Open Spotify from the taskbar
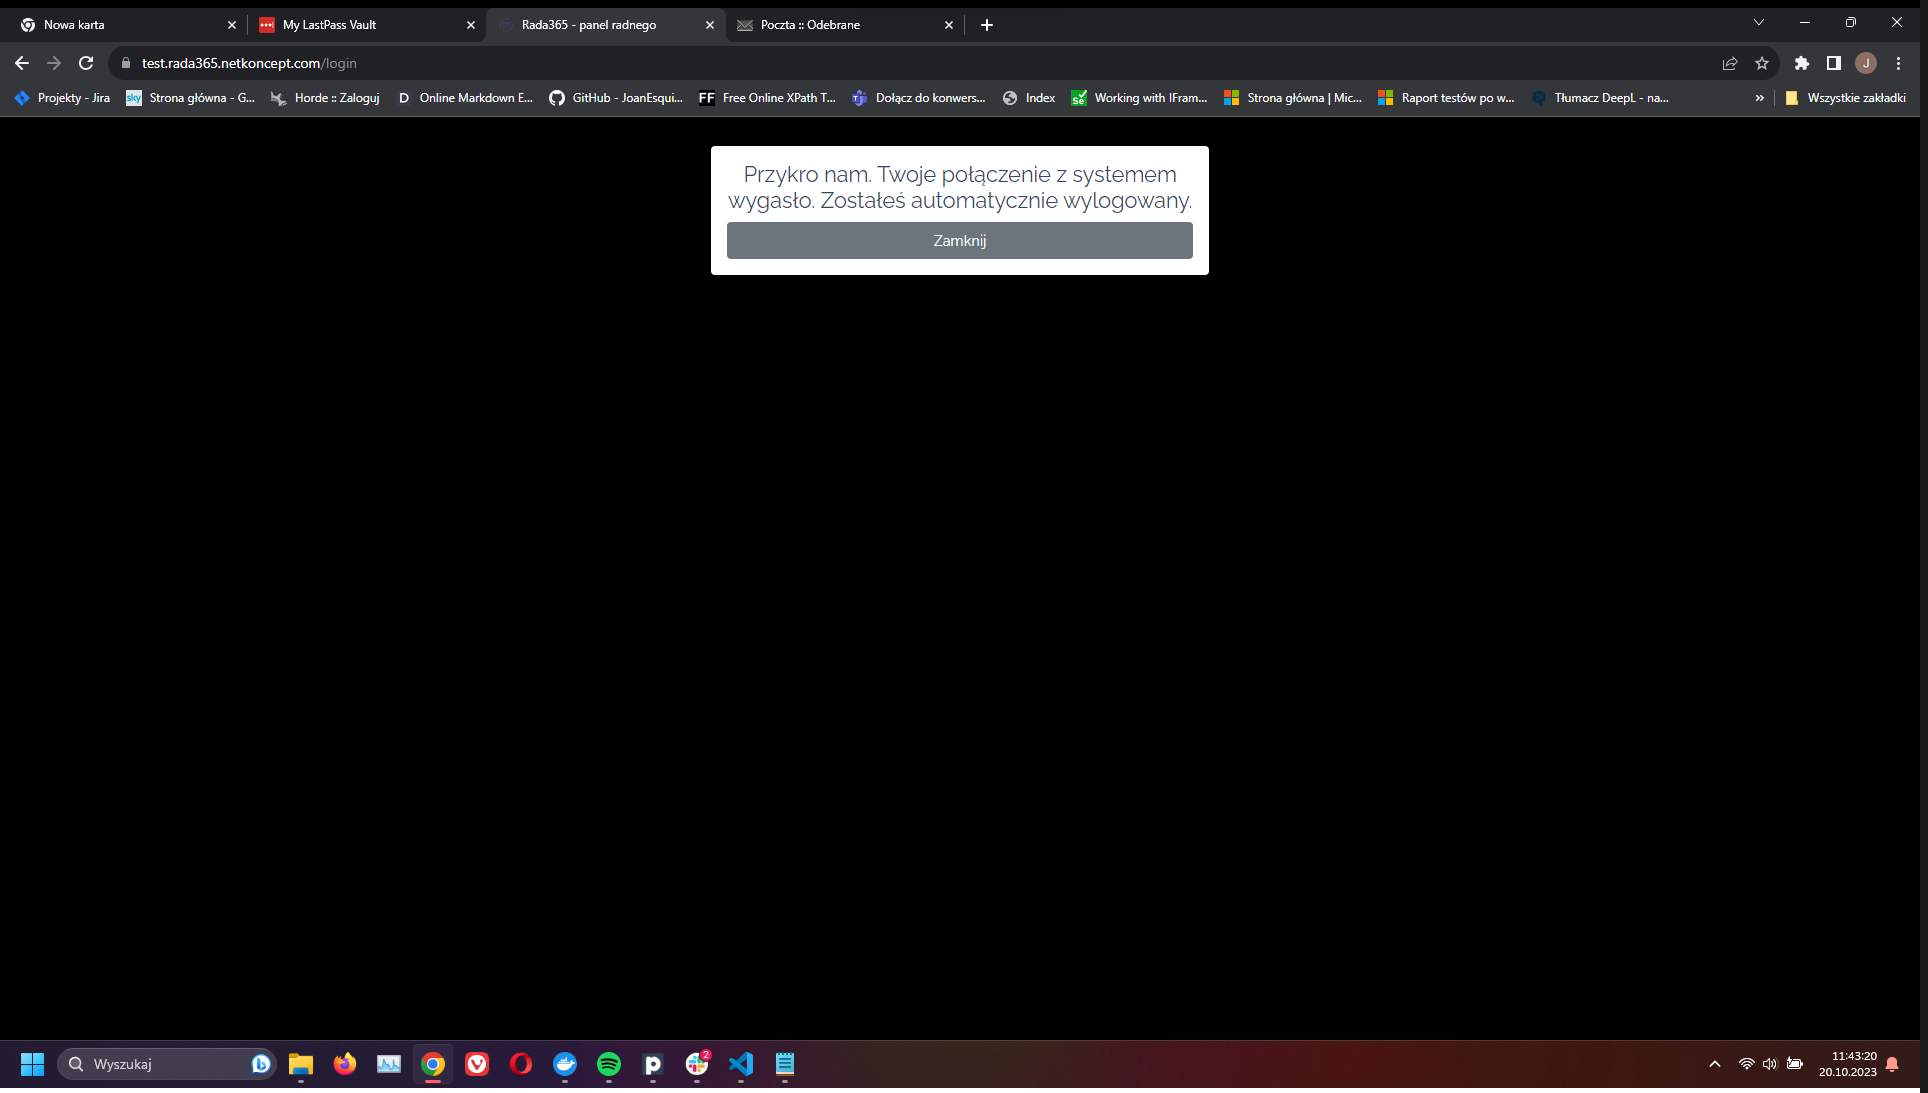The height and width of the screenshot is (1093, 1928). (x=609, y=1064)
